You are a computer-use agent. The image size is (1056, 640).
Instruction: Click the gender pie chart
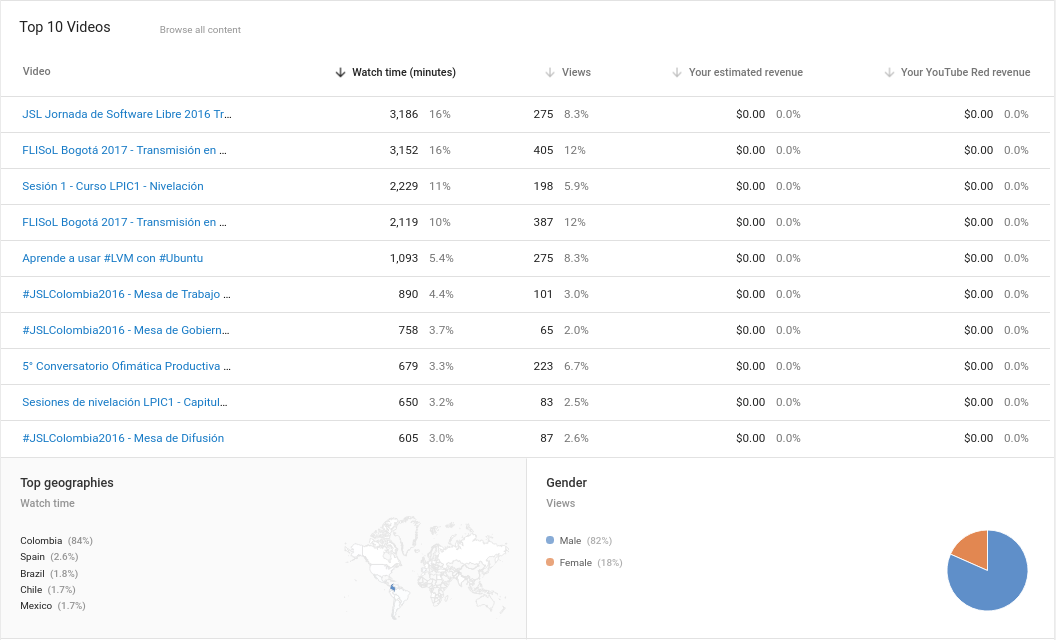[x=987, y=570]
